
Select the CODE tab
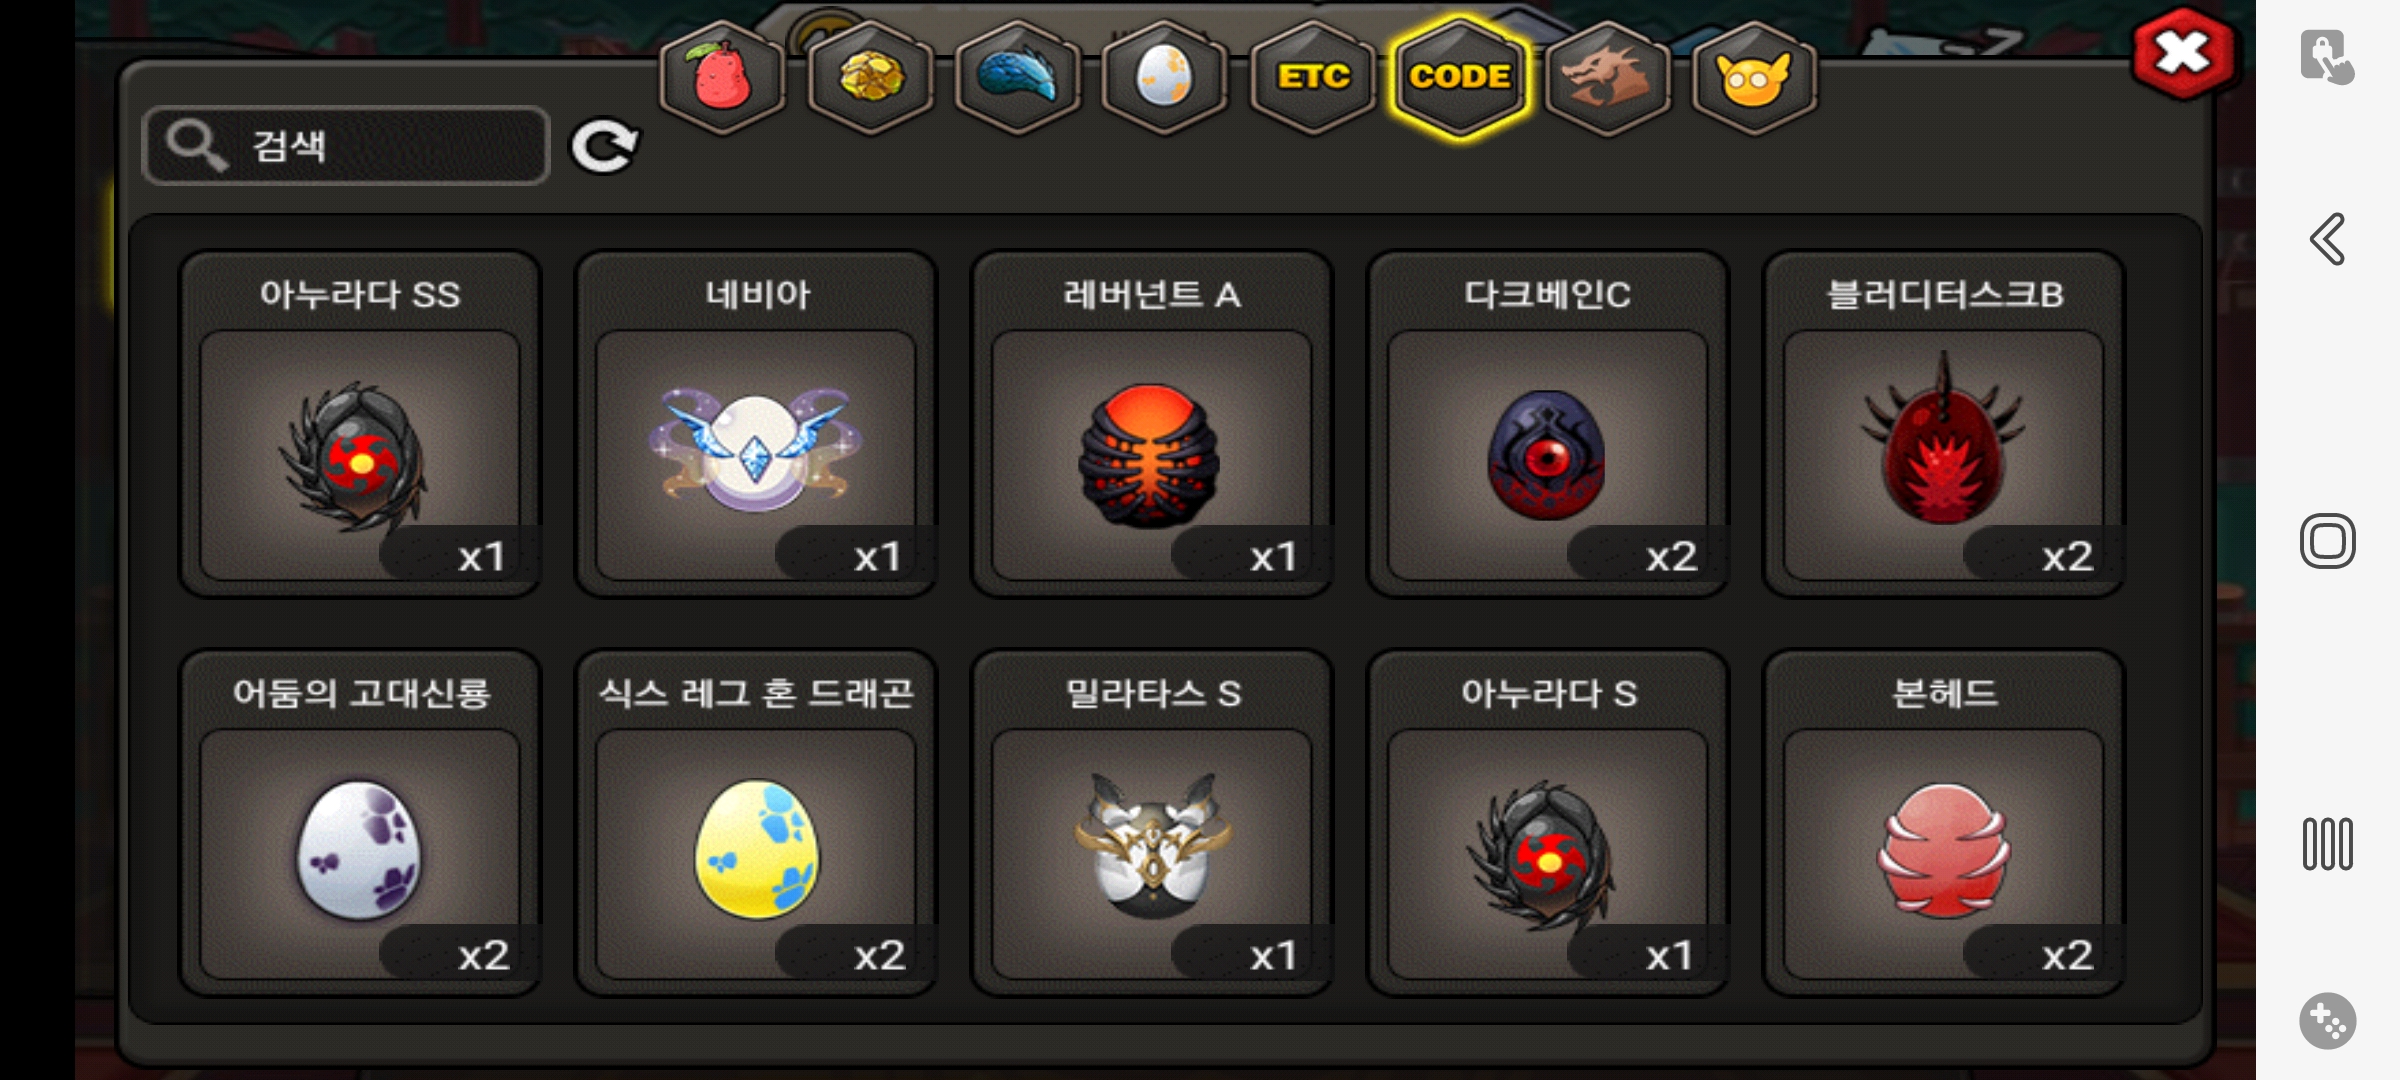(1460, 77)
